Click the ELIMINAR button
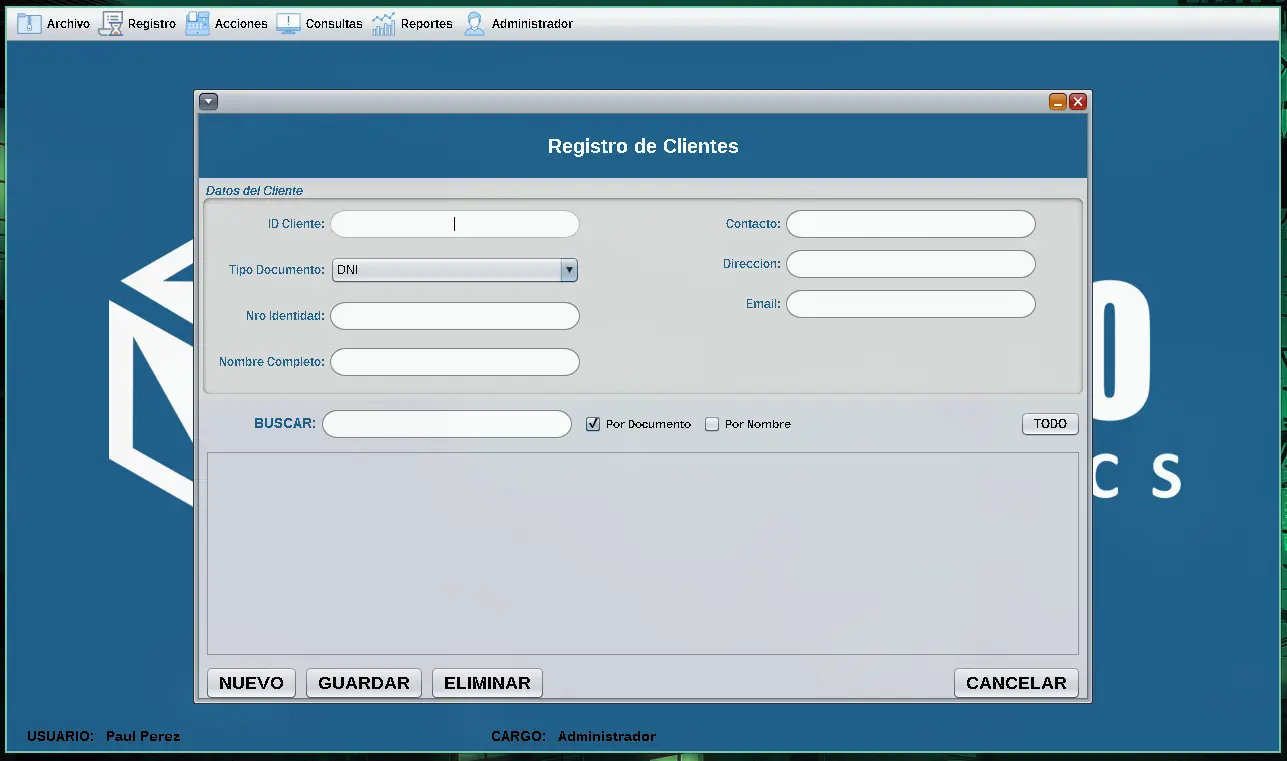Screen dimensions: 1287x761 [487, 683]
